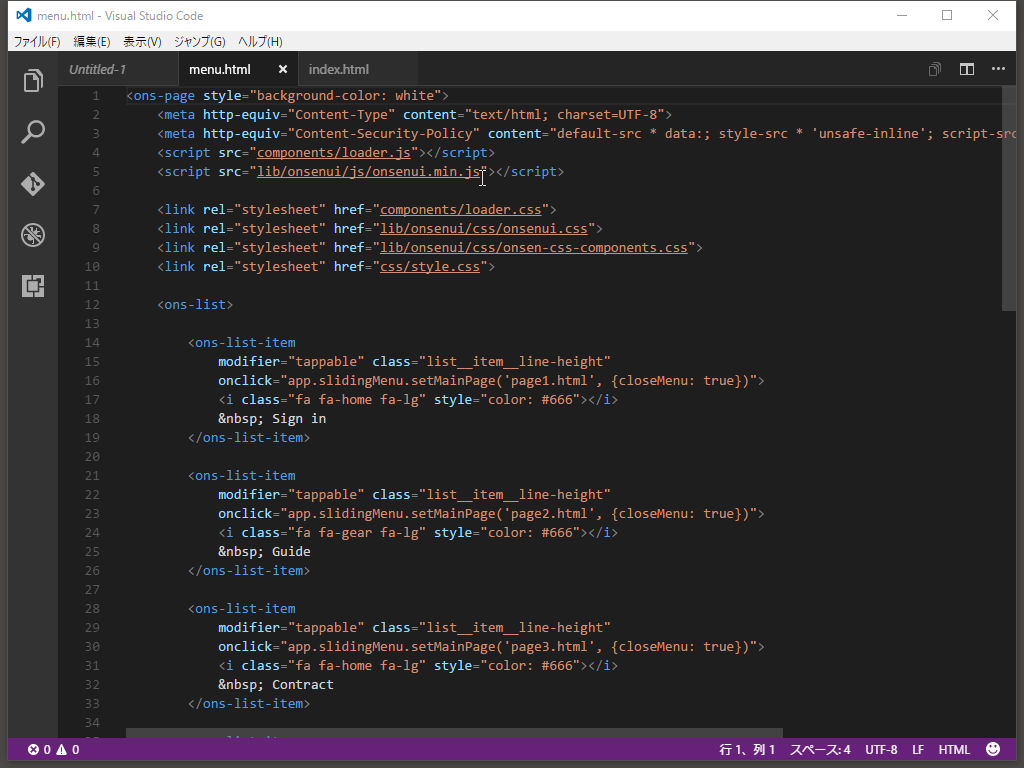The width and height of the screenshot is (1024, 768).
Task: Open the ヘルプ(H) menu
Action: pyautogui.click(x=260, y=42)
